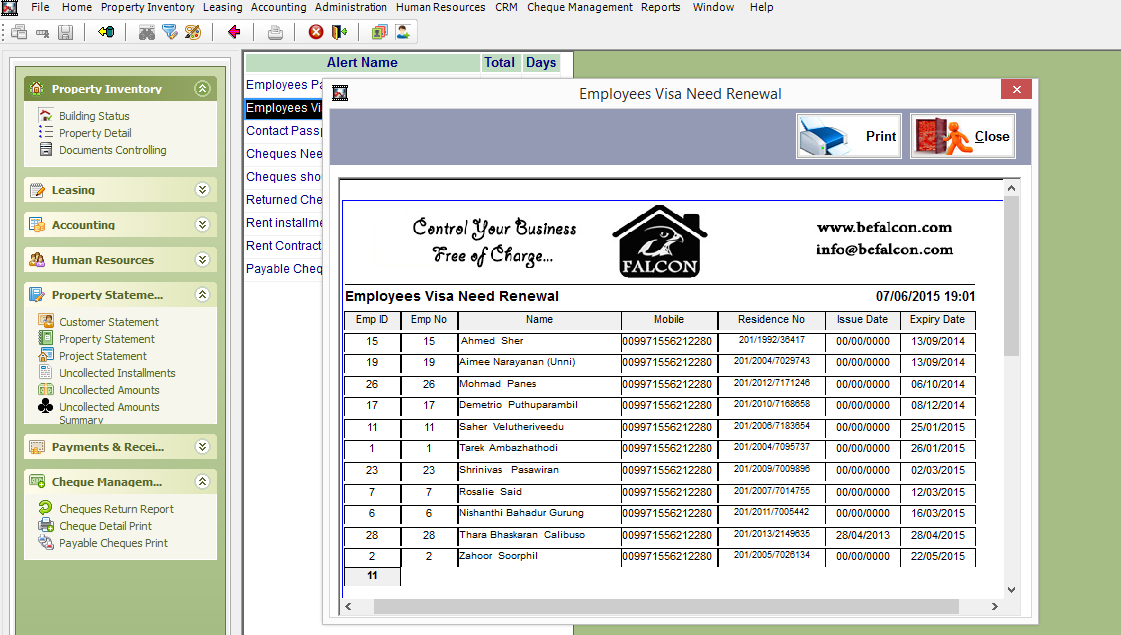Click the horizontal scrollbar right arrow

(x=994, y=606)
